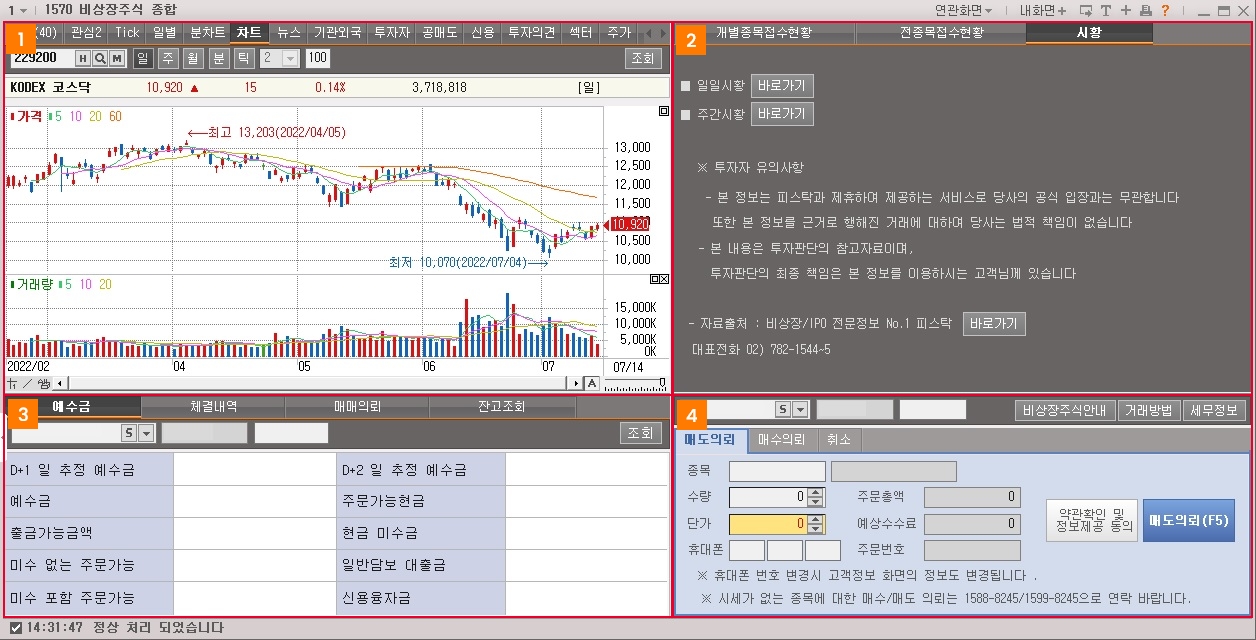Toggle the 주간시황 square marker
The width and height of the screenshot is (1256, 640).
[x=686, y=115]
